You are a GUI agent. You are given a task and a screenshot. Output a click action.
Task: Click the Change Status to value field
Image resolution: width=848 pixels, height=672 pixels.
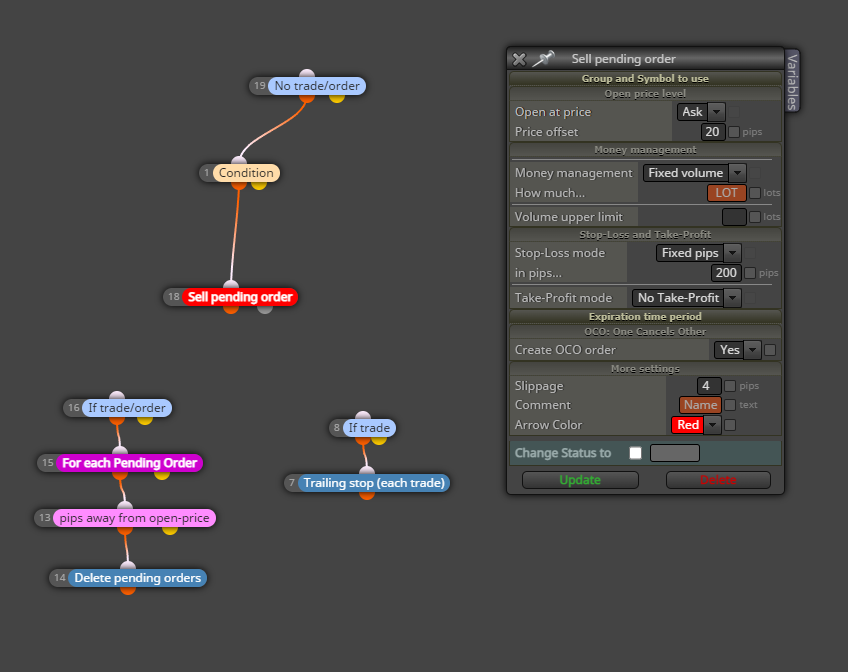pyautogui.click(x=675, y=453)
